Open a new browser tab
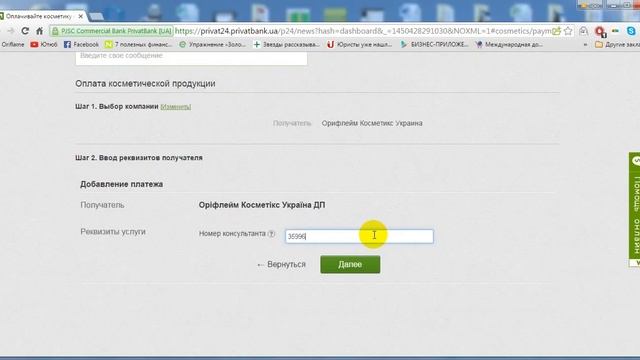Screen dimensions: 640x360 pyautogui.click(x=96, y=16)
